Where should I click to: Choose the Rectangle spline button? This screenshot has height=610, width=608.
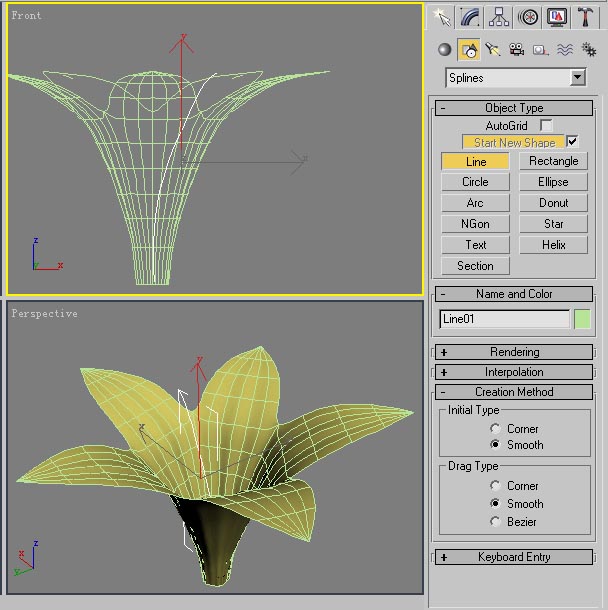click(553, 161)
